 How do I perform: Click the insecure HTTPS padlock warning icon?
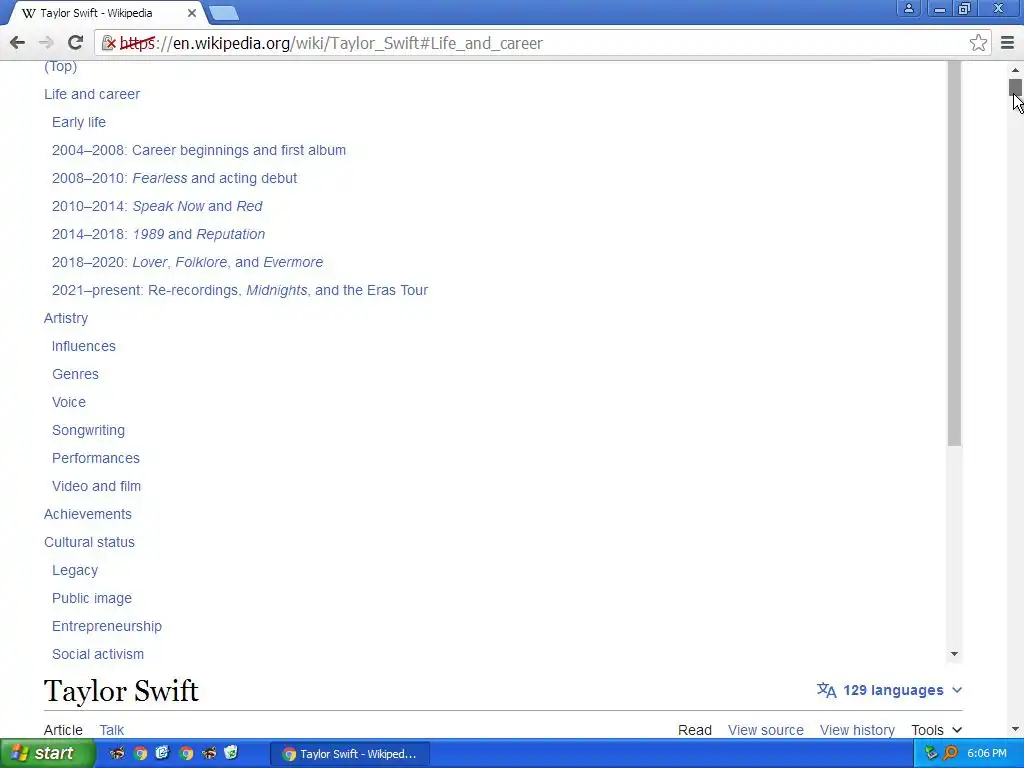click(109, 43)
